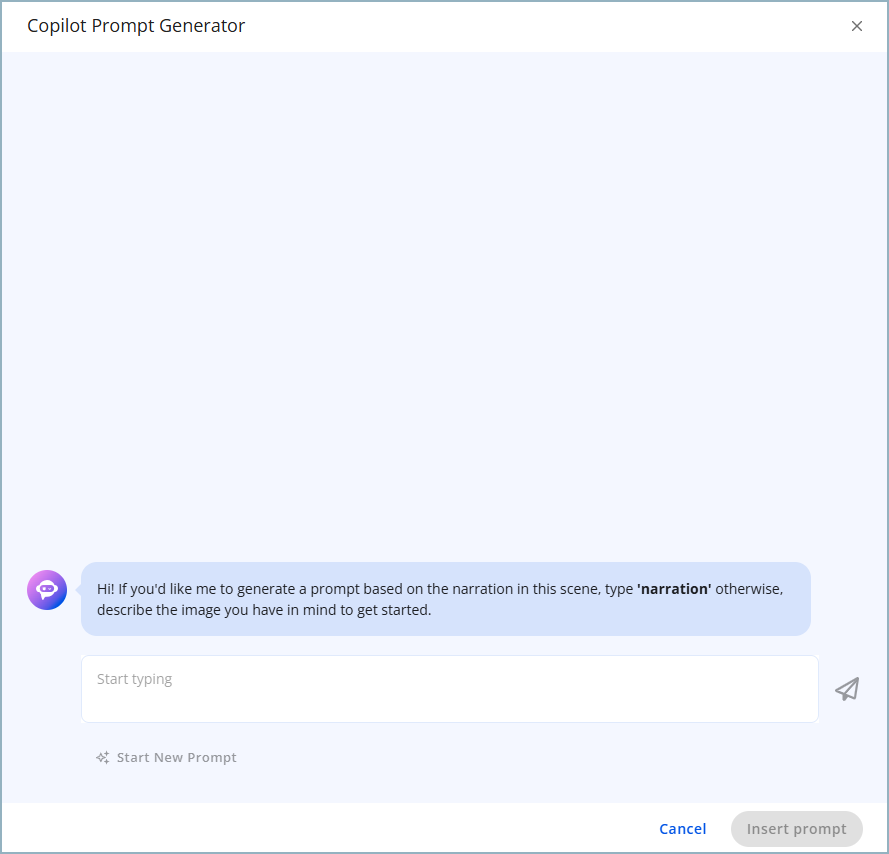
Task: Submit the prompt via the send arrow icon
Action: 847,689
